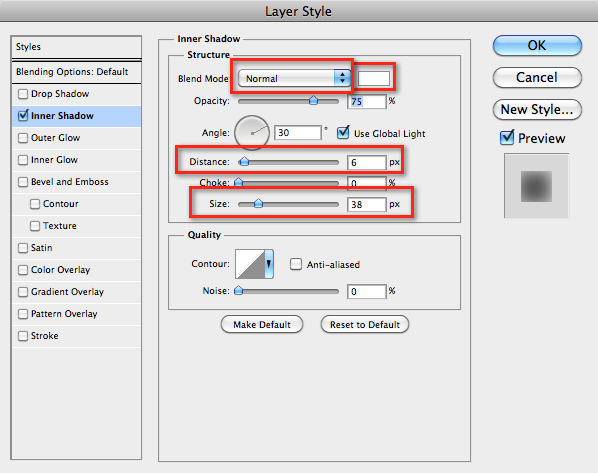The height and width of the screenshot is (473, 598).
Task: Focus the Angle value field
Action: click(297, 133)
